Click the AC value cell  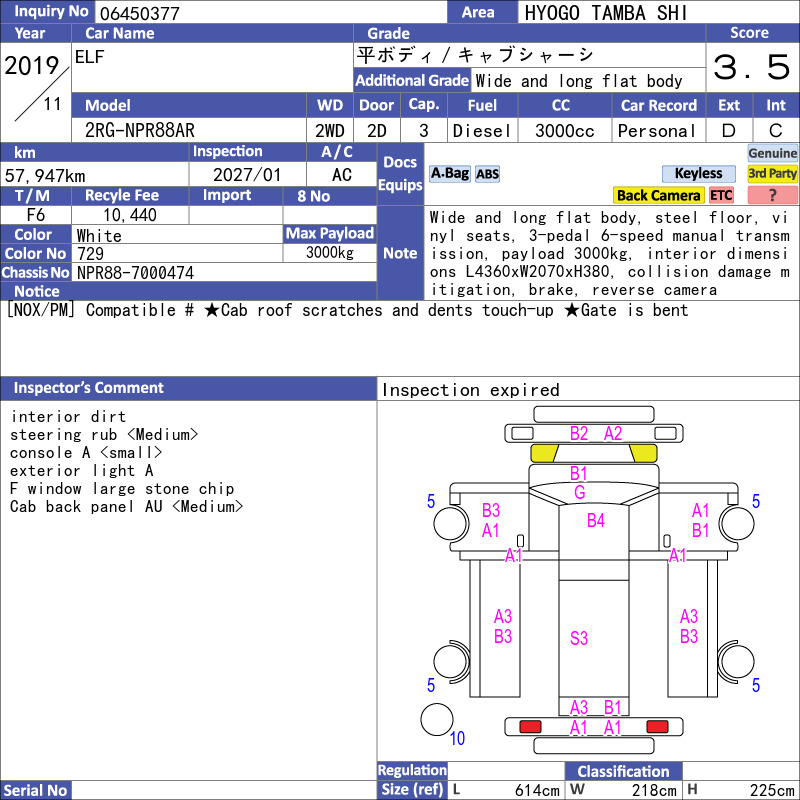click(341, 175)
